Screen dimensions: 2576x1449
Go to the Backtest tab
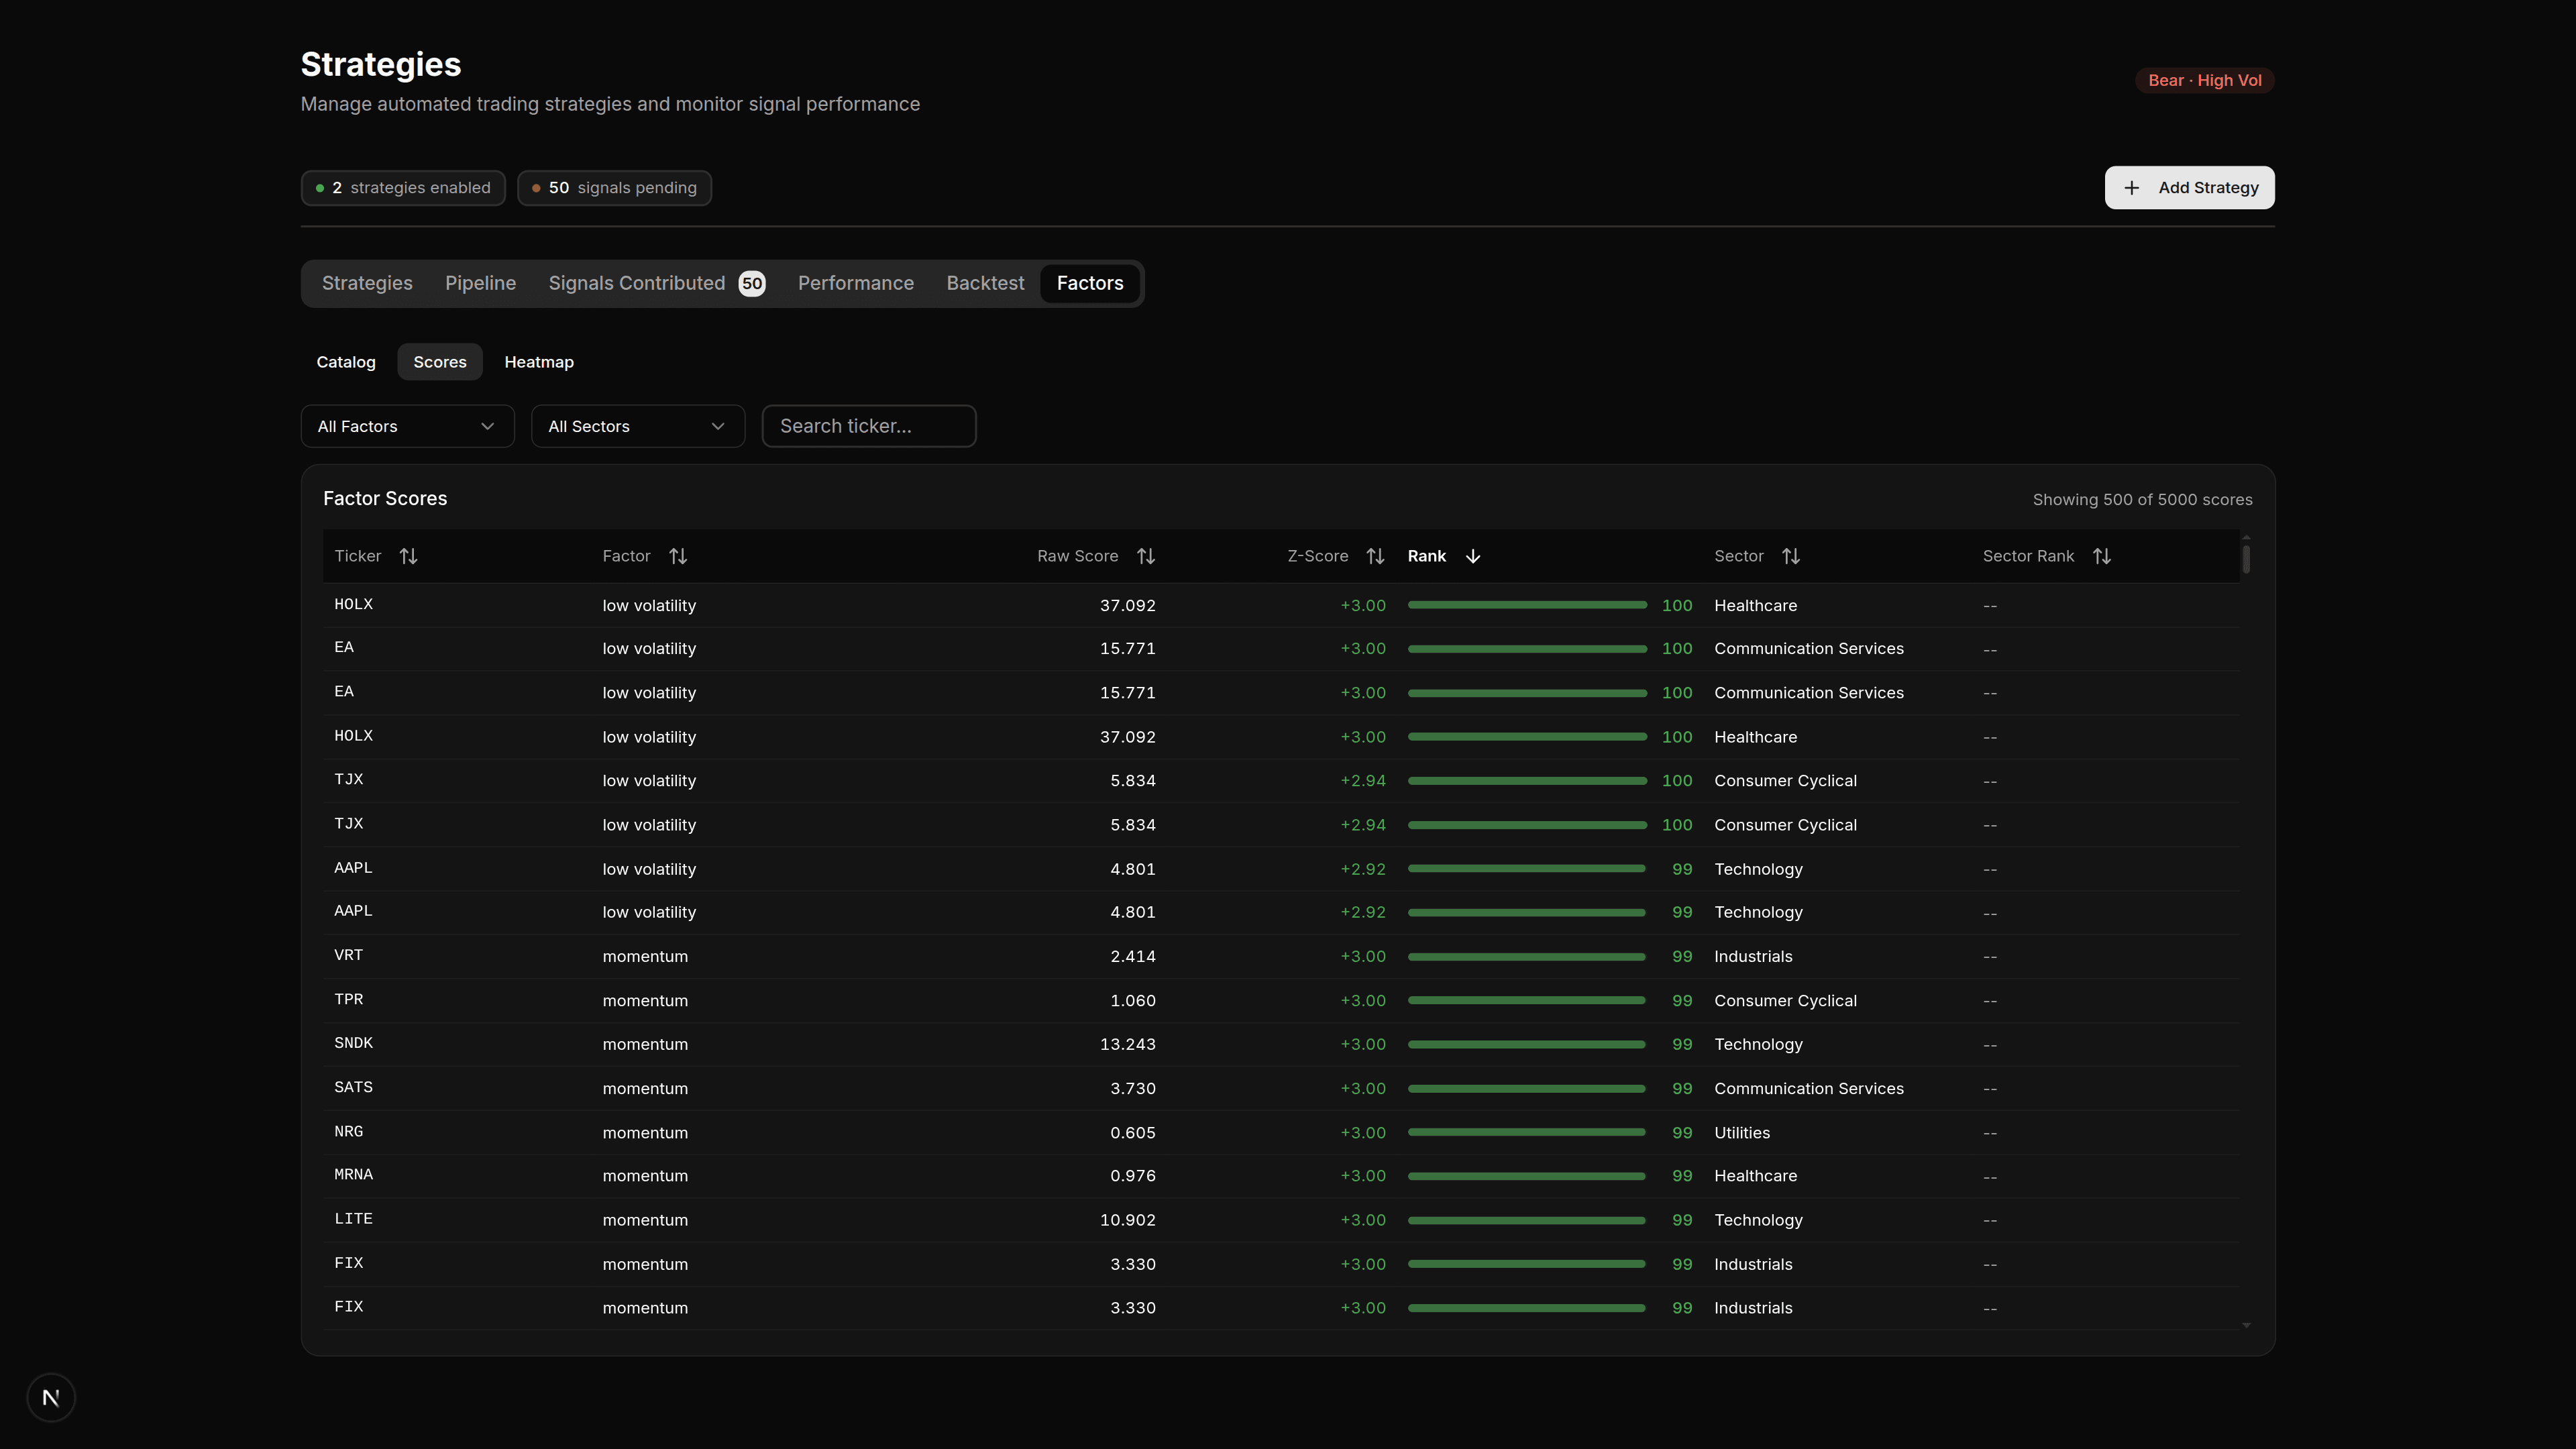tap(985, 283)
